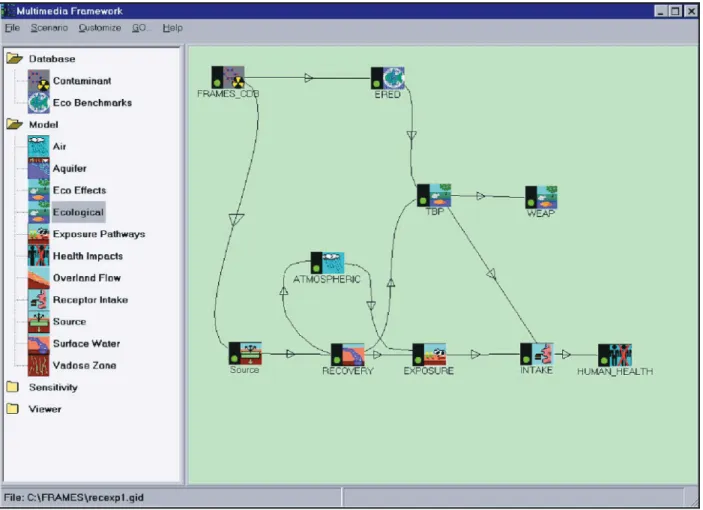Click the HUMAN_HEALTH node icon
703x510 pixels.
click(615, 355)
